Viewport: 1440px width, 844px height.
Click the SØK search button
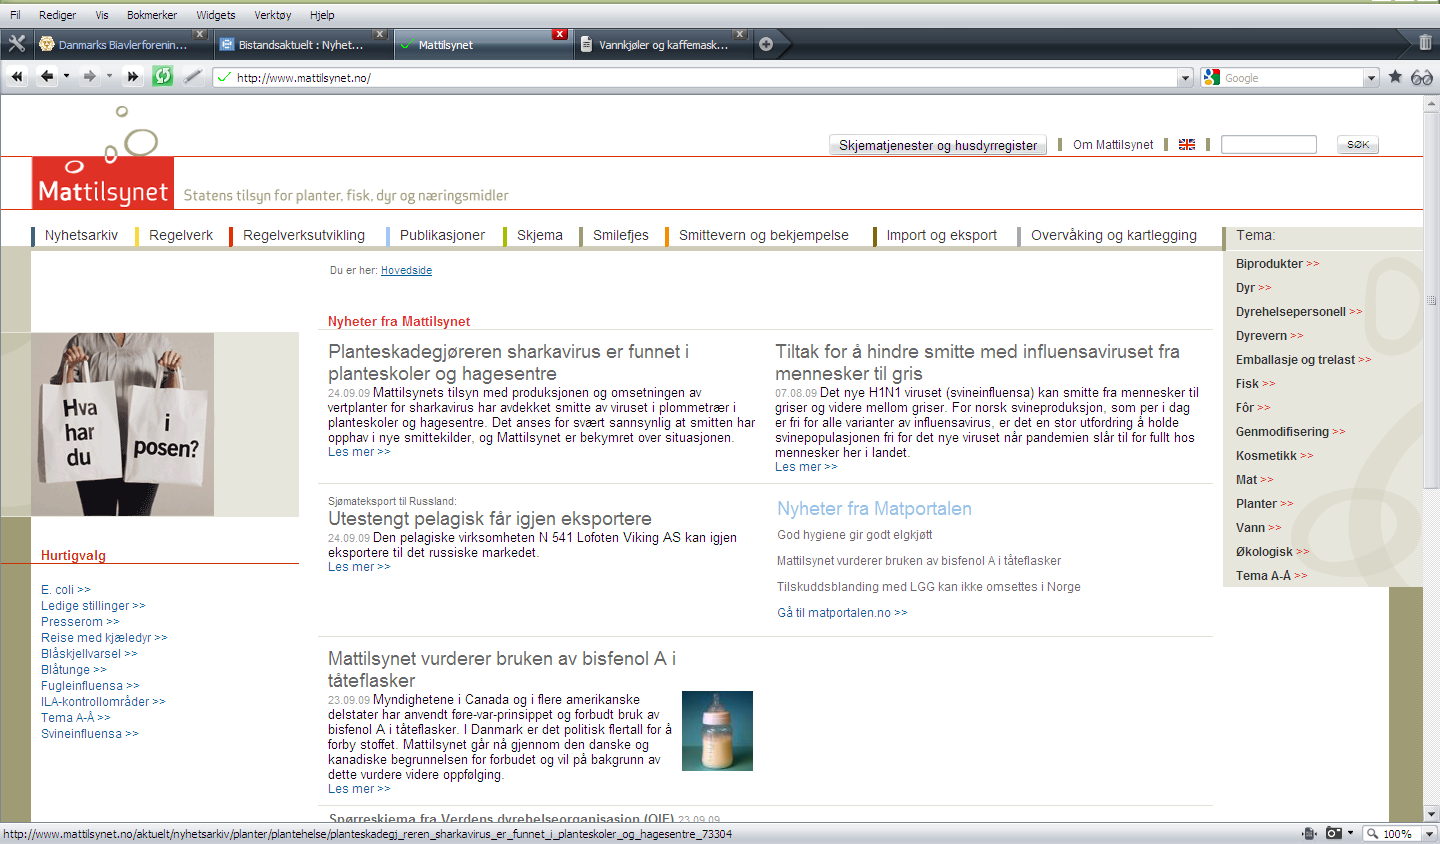pos(1358,145)
